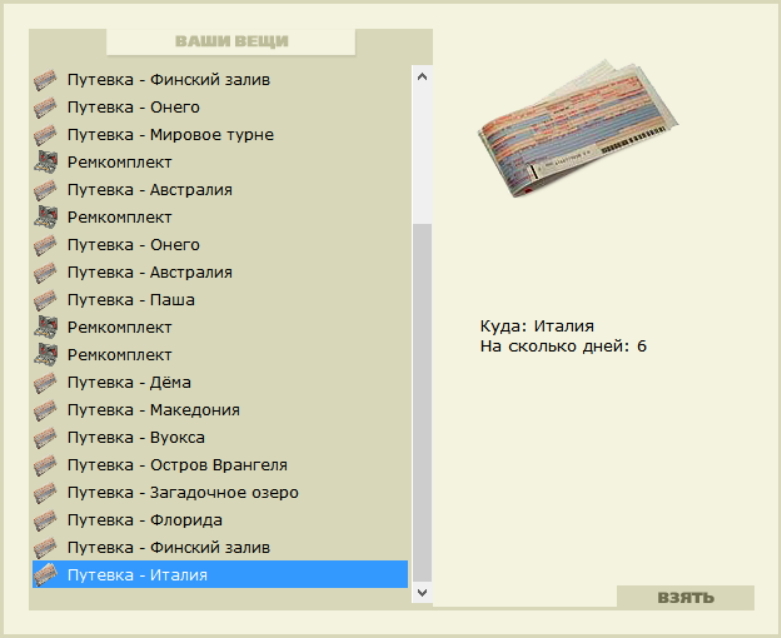Click the scrollbar track above the thumb
Image resolution: width=781 pixels, height=638 pixels.
pos(422,155)
